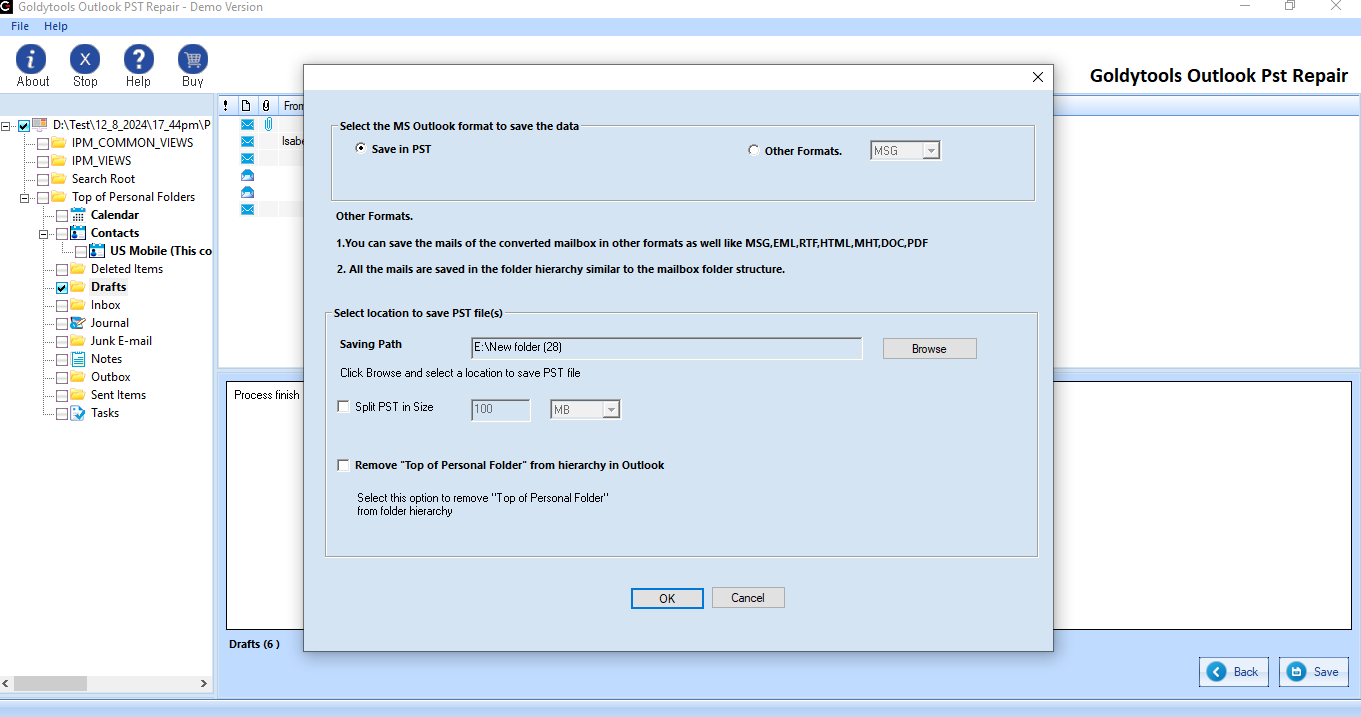Click the Outbox folder icon
Screen dimensions: 1361x717
78,377
